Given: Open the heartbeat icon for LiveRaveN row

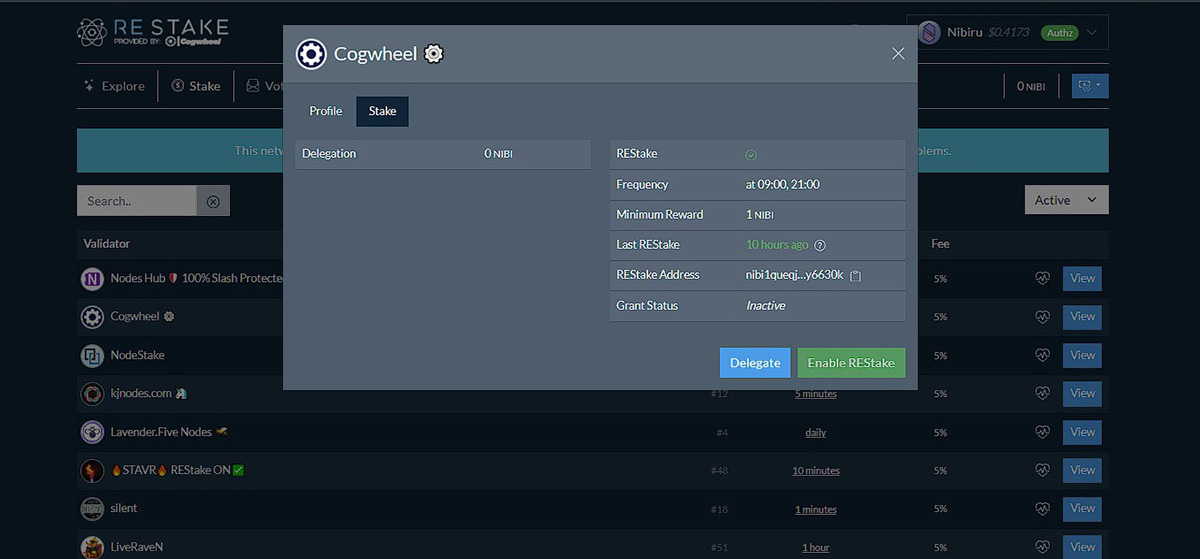Looking at the screenshot, I should 1042,547.
